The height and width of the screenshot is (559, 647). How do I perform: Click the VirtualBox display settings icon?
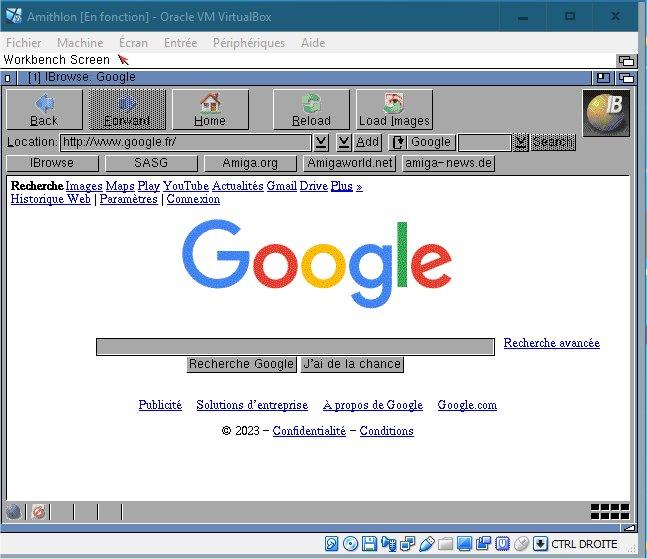click(464, 544)
